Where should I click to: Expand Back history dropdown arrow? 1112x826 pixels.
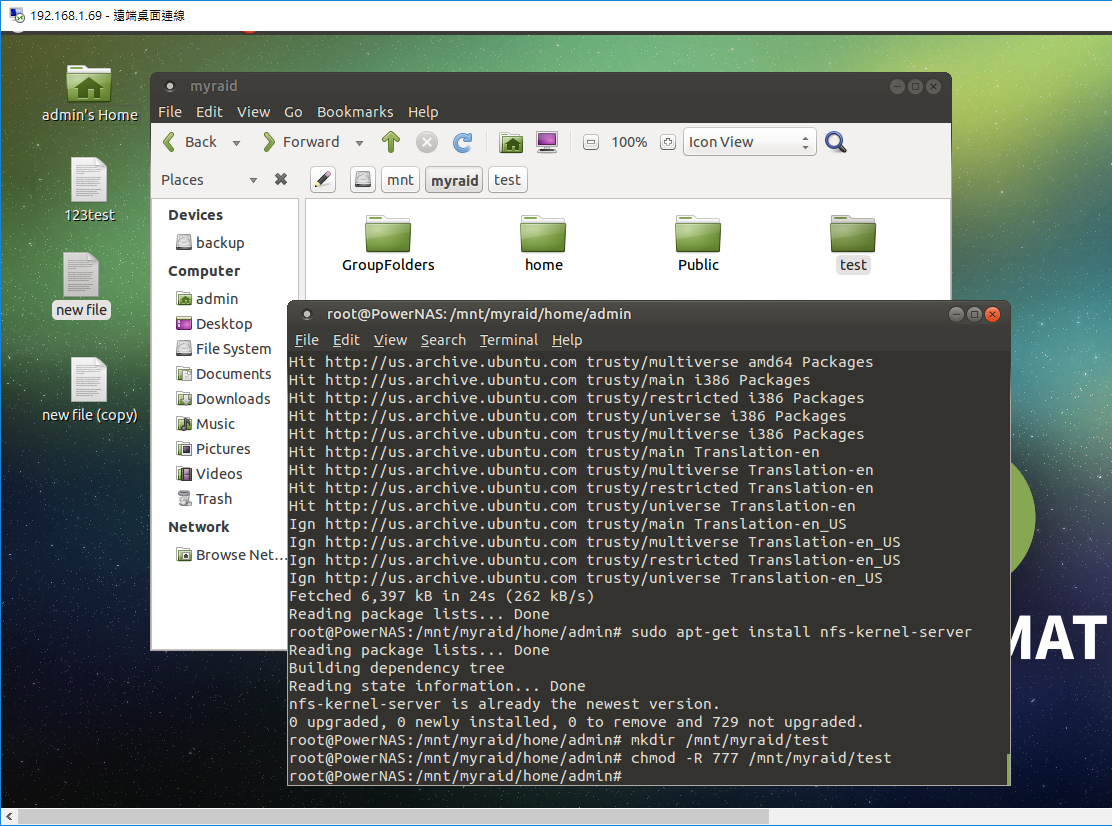coord(236,143)
